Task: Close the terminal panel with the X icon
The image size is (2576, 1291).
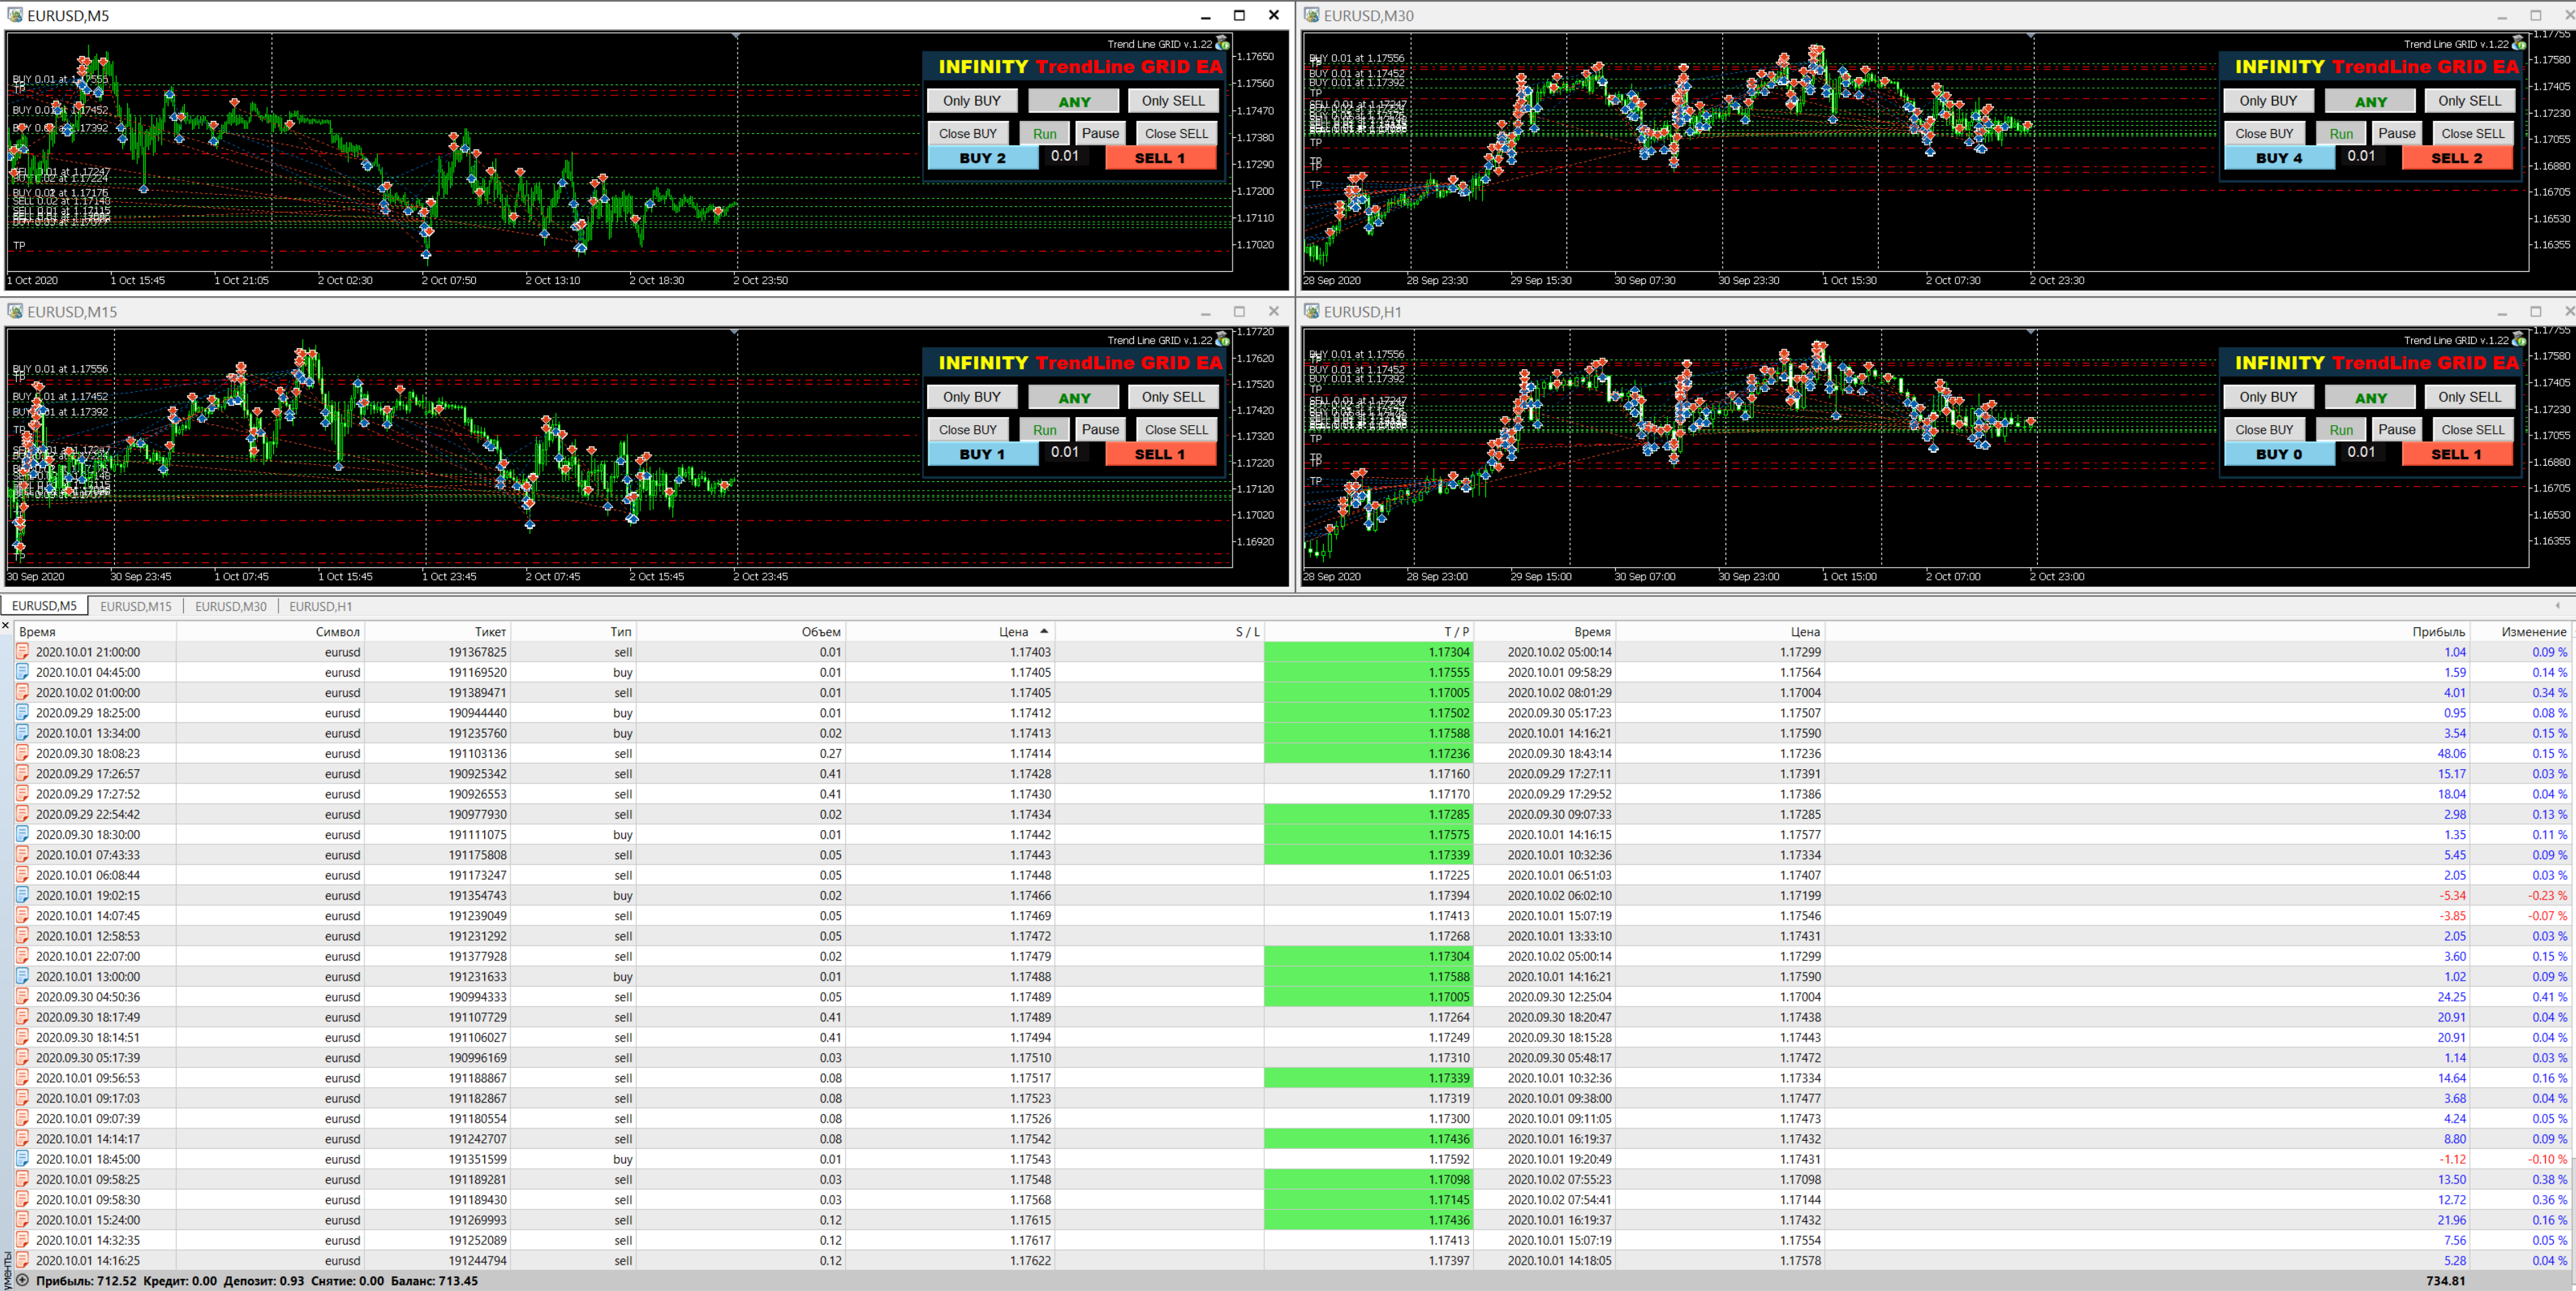Action: pos(6,626)
